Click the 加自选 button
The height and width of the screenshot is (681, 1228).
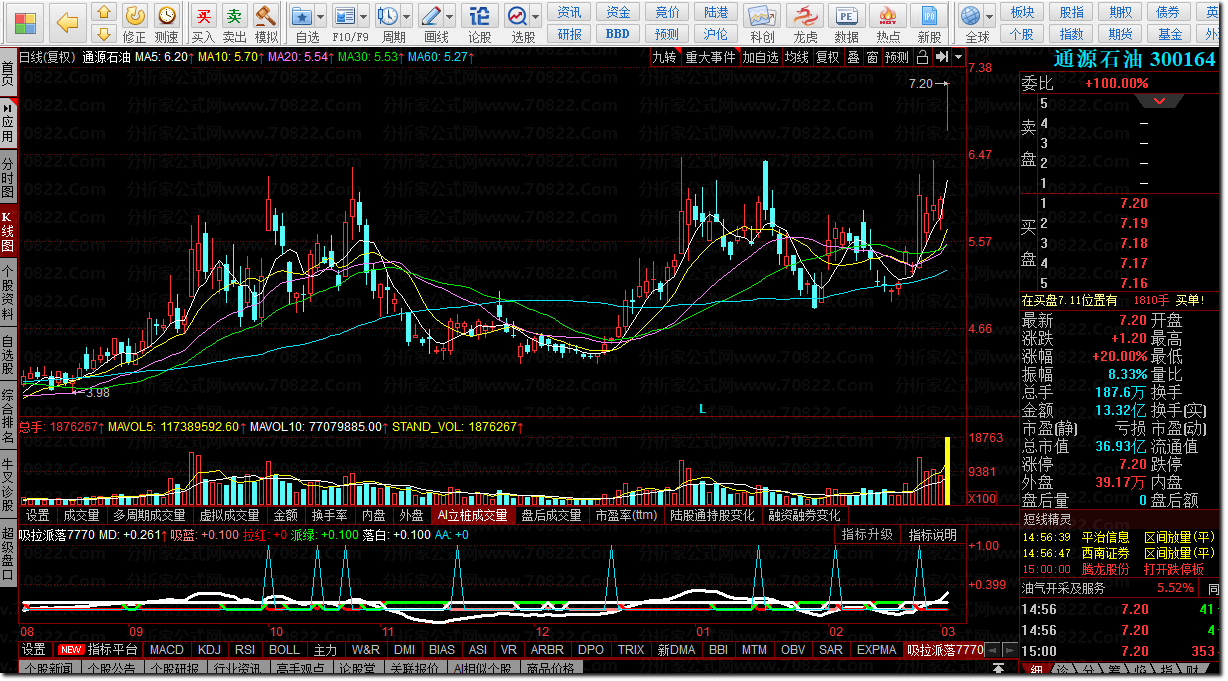pos(760,57)
